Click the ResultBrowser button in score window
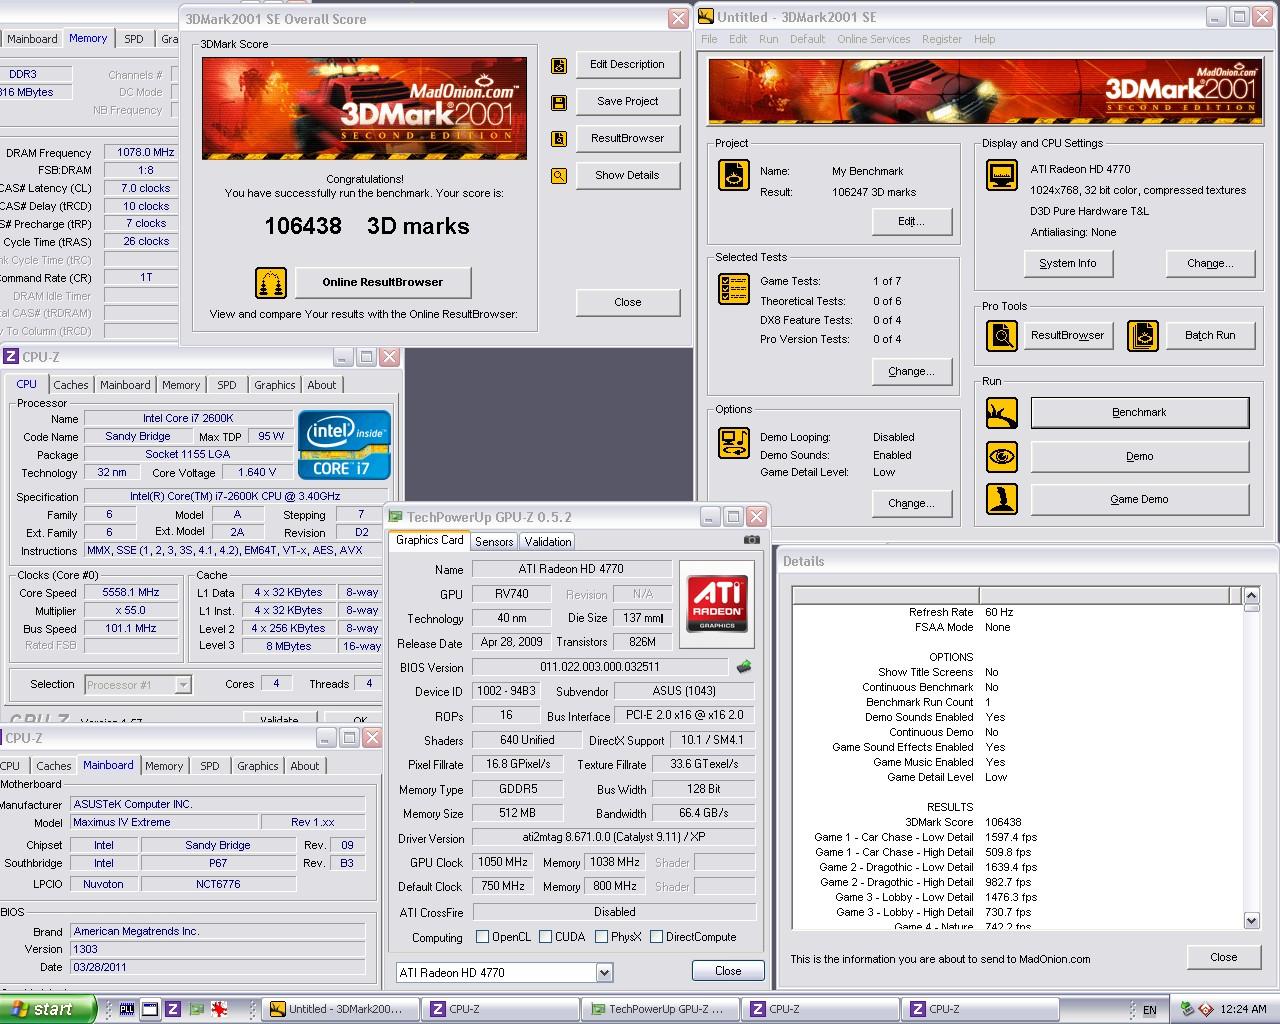This screenshot has width=1280, height=1024. [x=627, y=139]
